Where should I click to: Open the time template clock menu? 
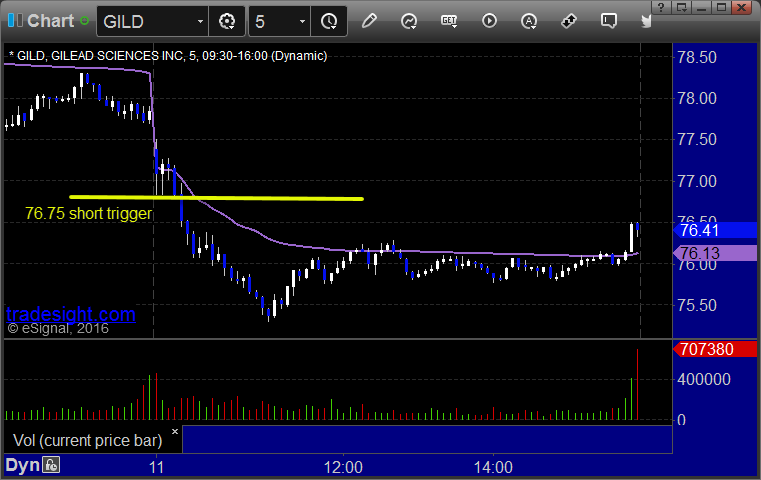pyautogui.click(x=329, y=21)
